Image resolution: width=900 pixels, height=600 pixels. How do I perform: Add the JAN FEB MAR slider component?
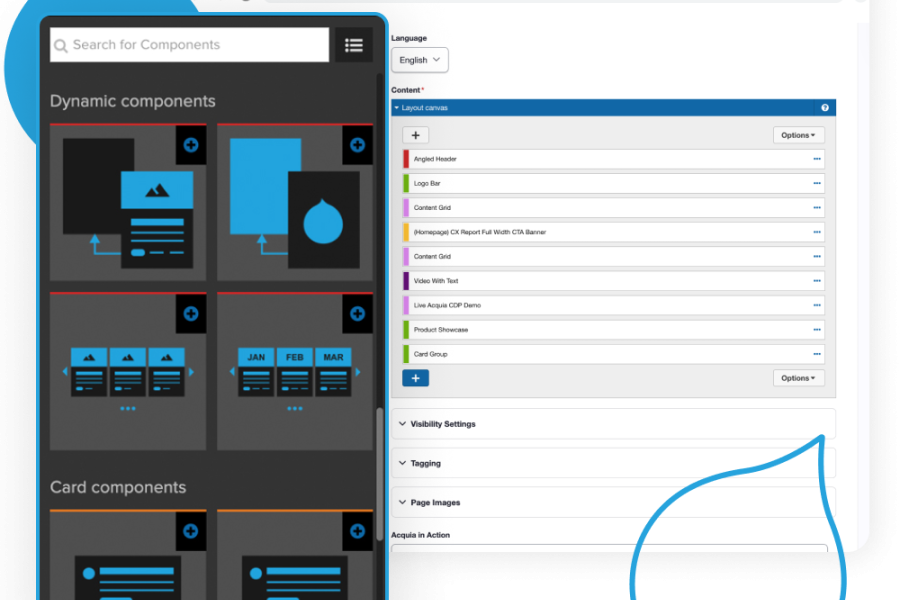click(x=357, y=313)
